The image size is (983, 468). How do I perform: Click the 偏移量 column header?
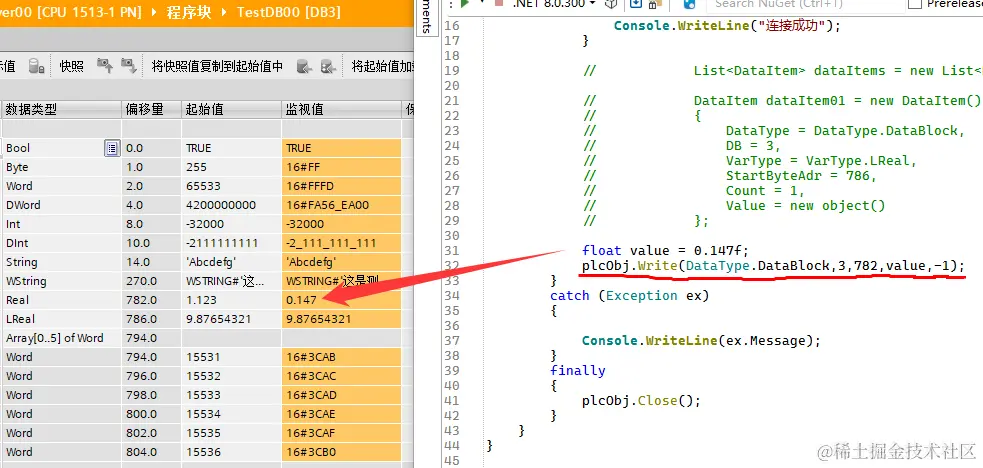(x=152, y=110)
